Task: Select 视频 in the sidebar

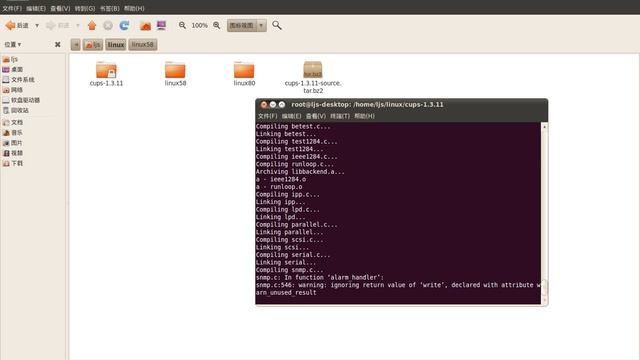Action: pyautogui.click(x=13, y=153)
